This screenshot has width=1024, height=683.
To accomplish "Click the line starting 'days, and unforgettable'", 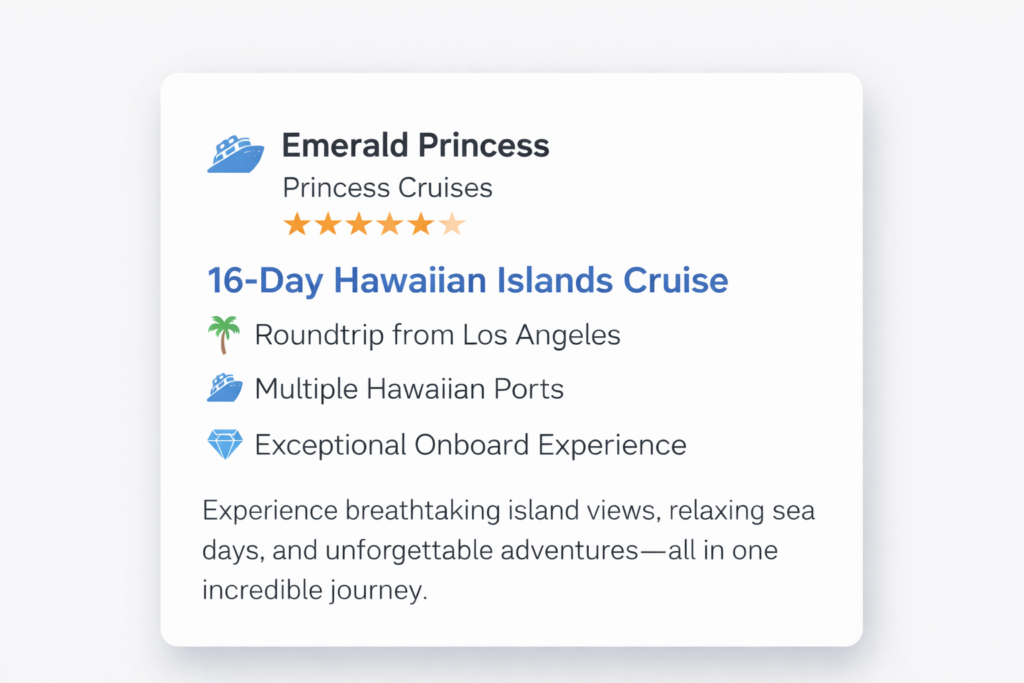I will click(x=491, y=550).
